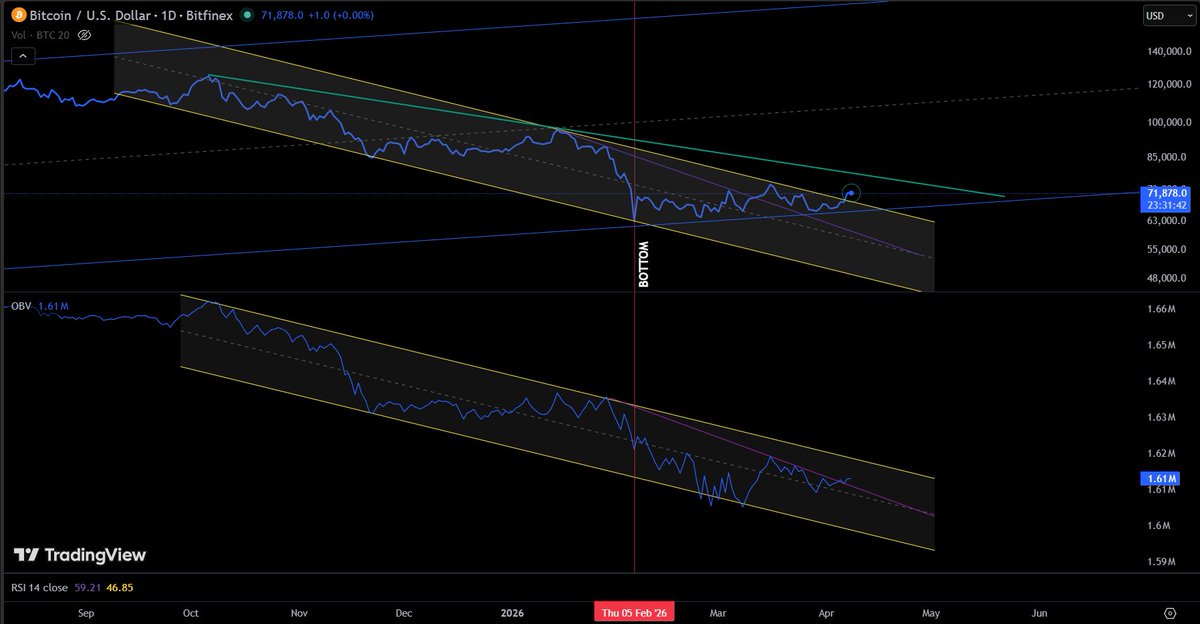Click Oct on the time axis

190,612
